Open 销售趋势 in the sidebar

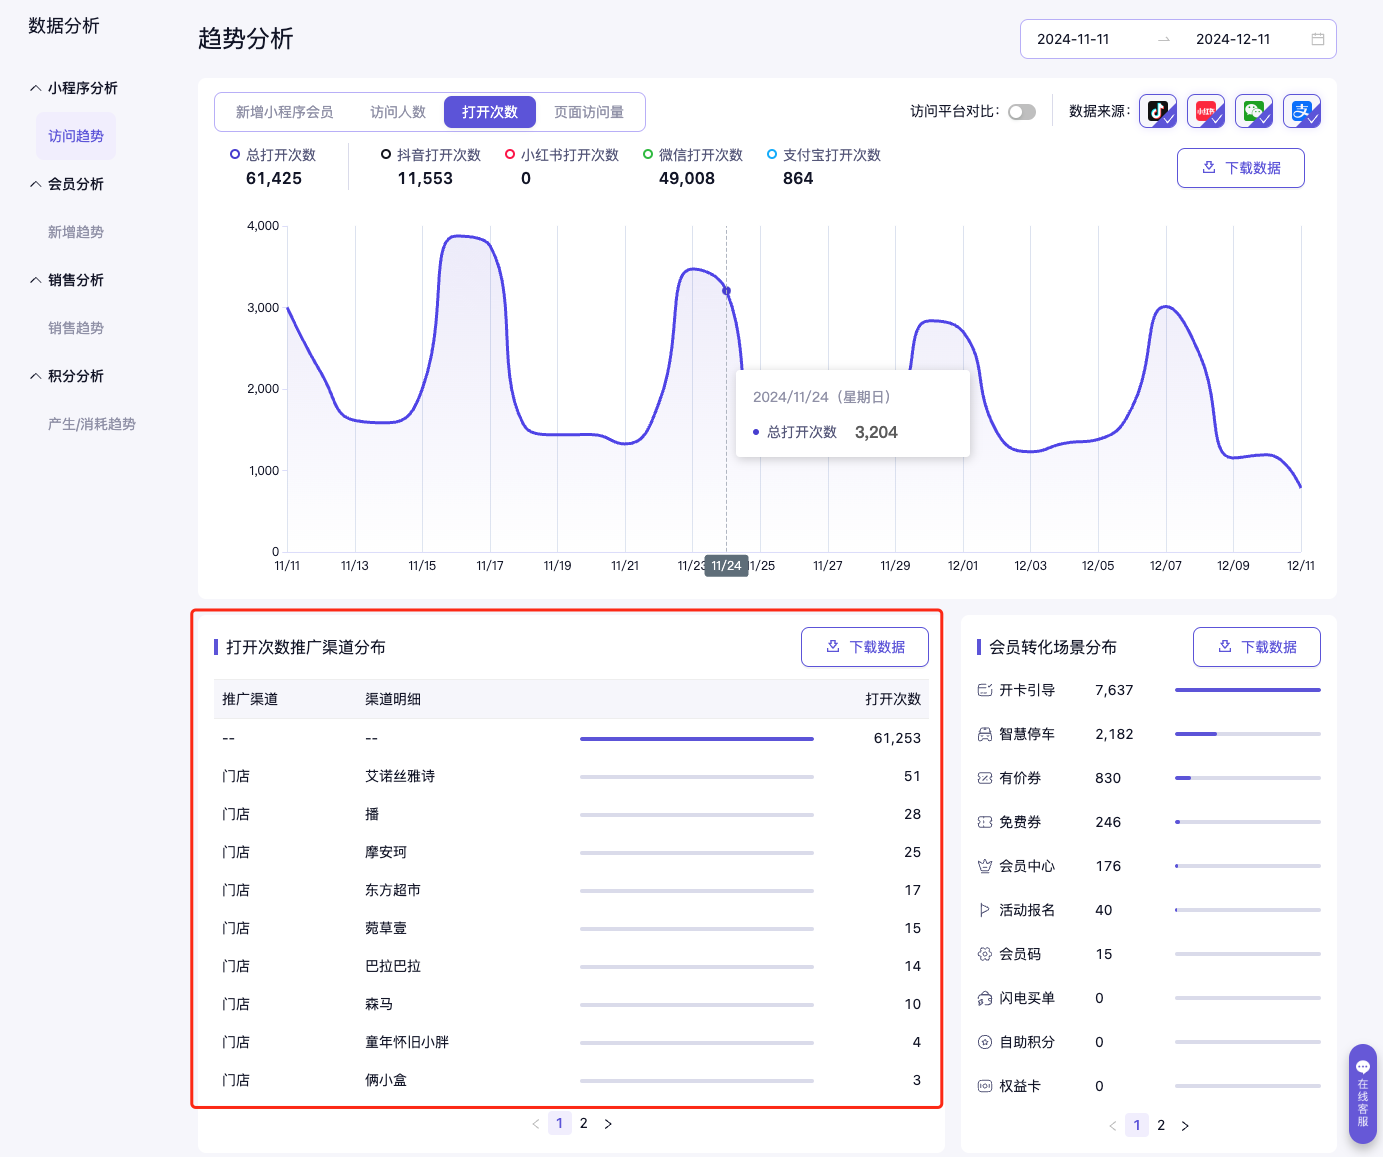(76, 328)
